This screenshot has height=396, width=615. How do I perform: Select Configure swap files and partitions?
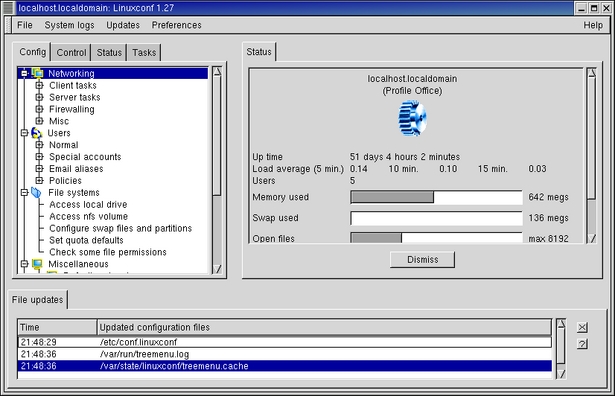(x=120, y=228)
